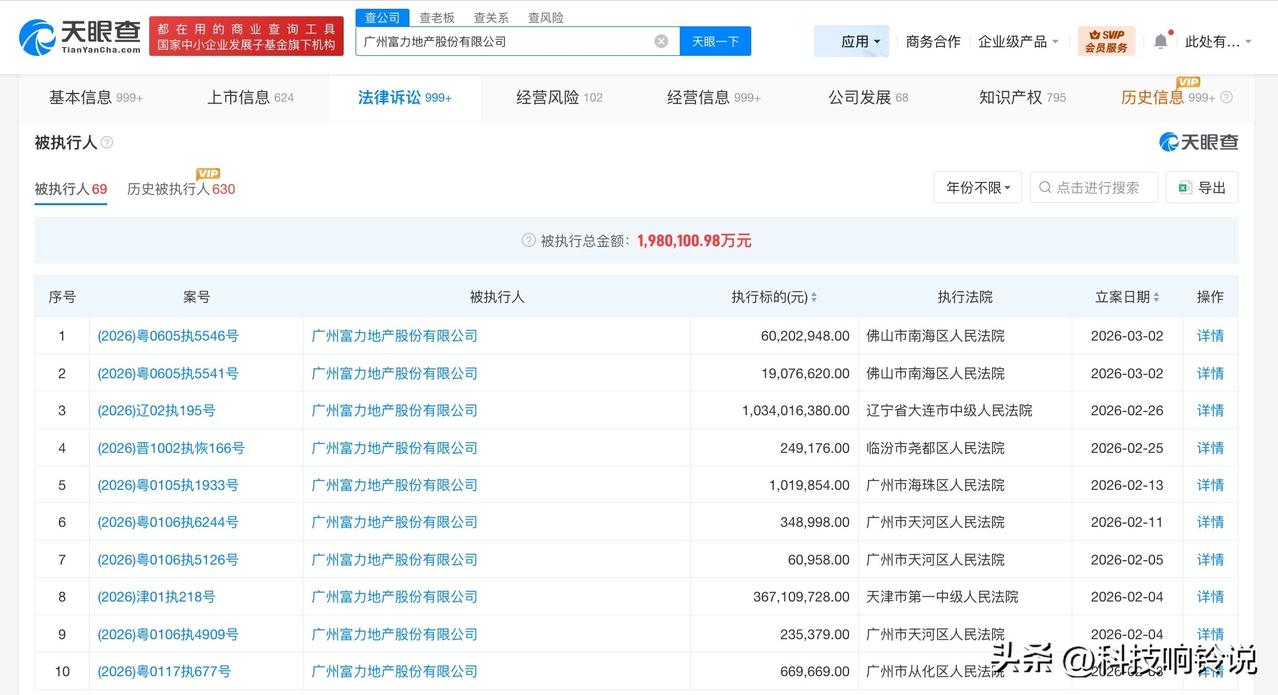Open SVIP会员服务 membership badge
Screen dimensions: 1278x695
[1105, 40]
